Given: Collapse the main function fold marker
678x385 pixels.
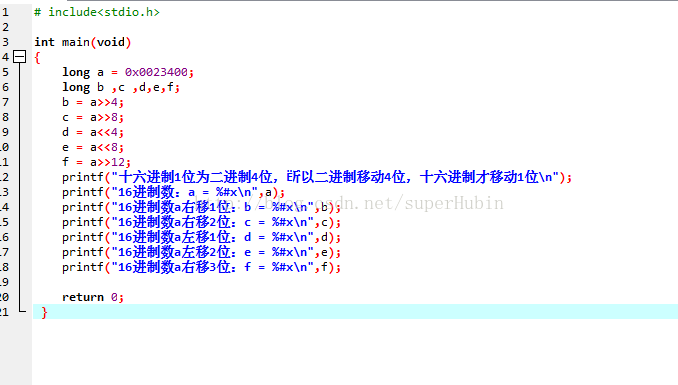Looking at the screenshot, I should (19, 57).
